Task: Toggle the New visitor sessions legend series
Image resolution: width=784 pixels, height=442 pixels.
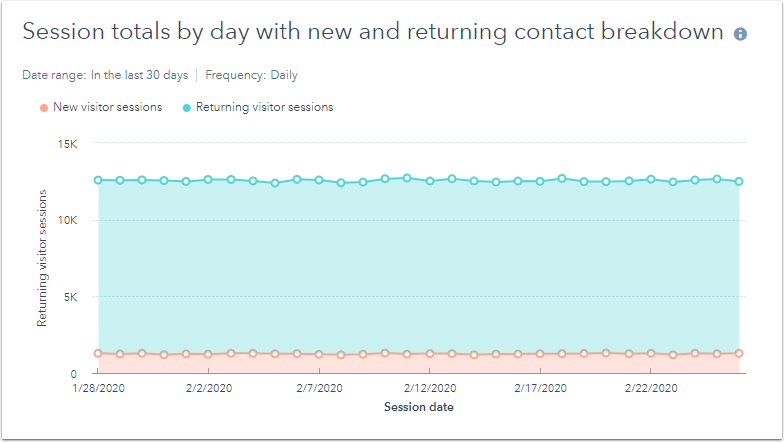Action: (107, 108)
